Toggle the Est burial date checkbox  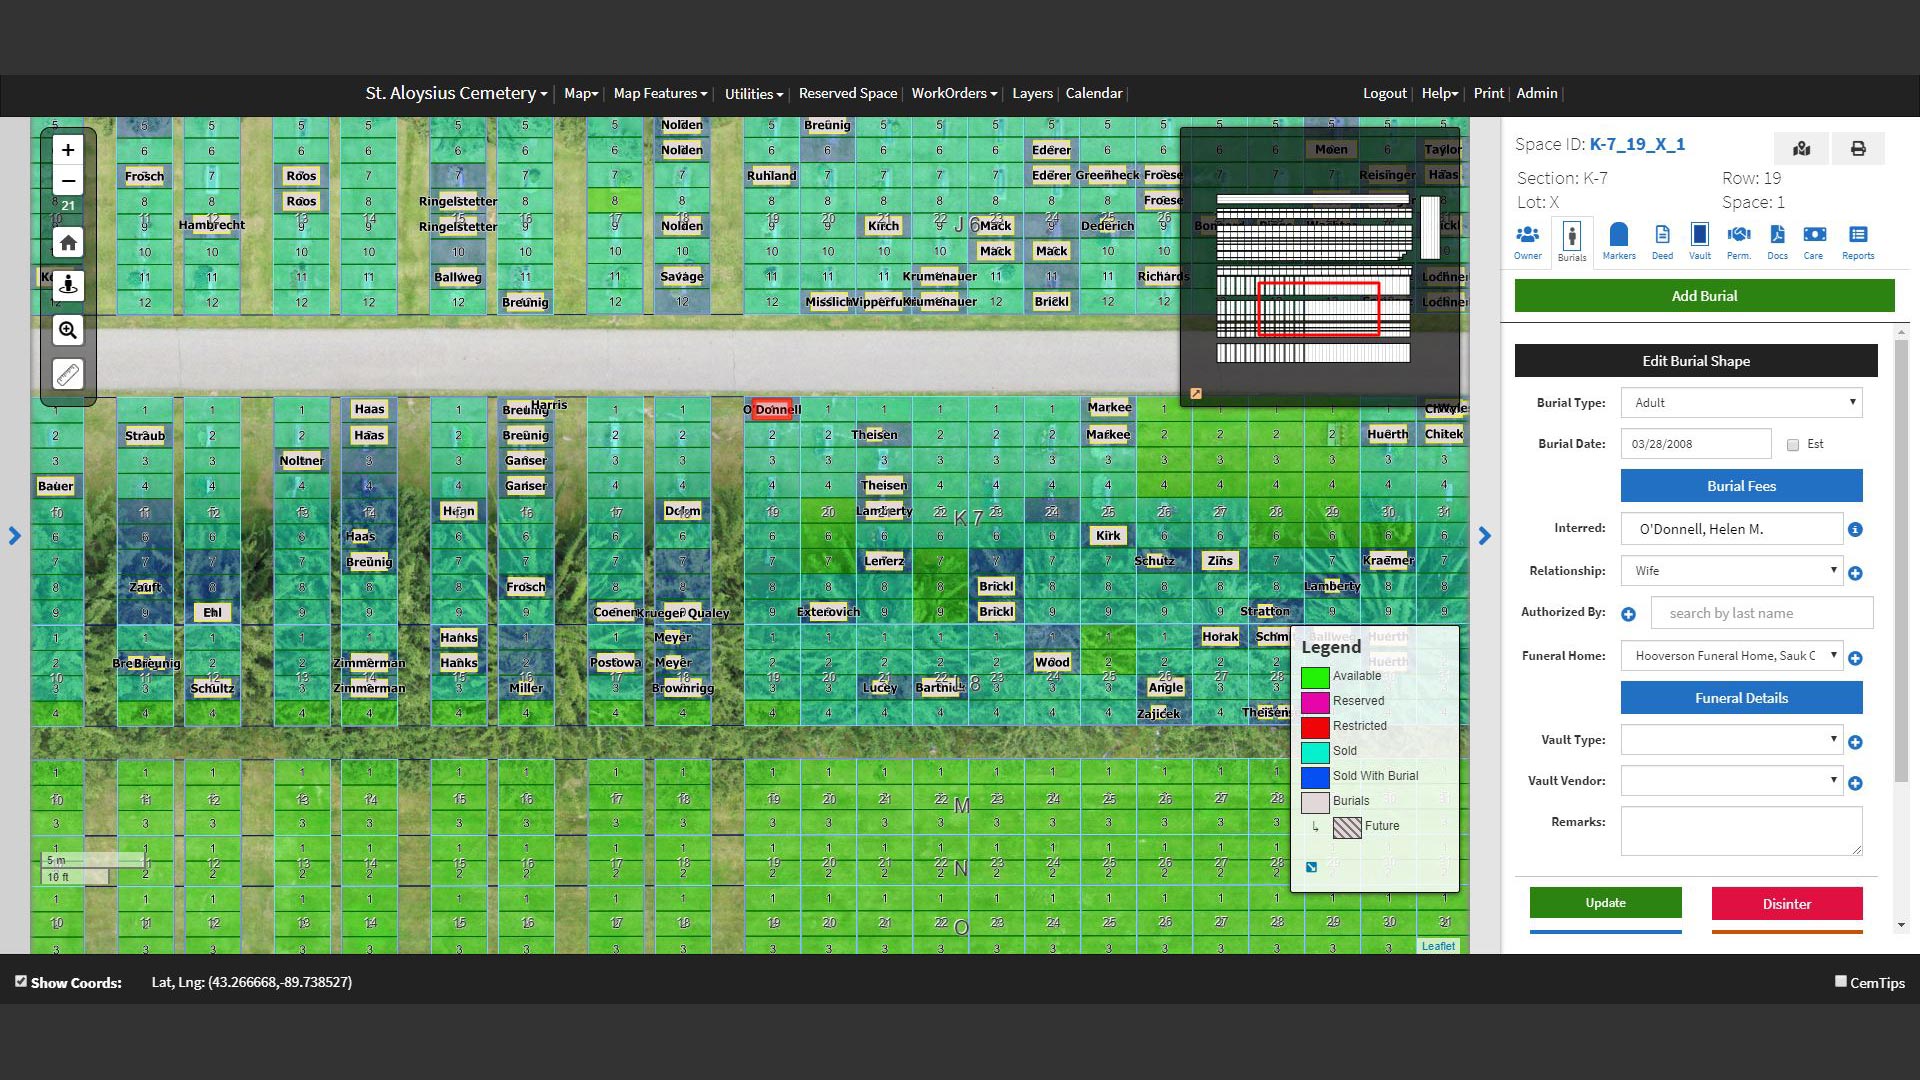point(1793,445)
